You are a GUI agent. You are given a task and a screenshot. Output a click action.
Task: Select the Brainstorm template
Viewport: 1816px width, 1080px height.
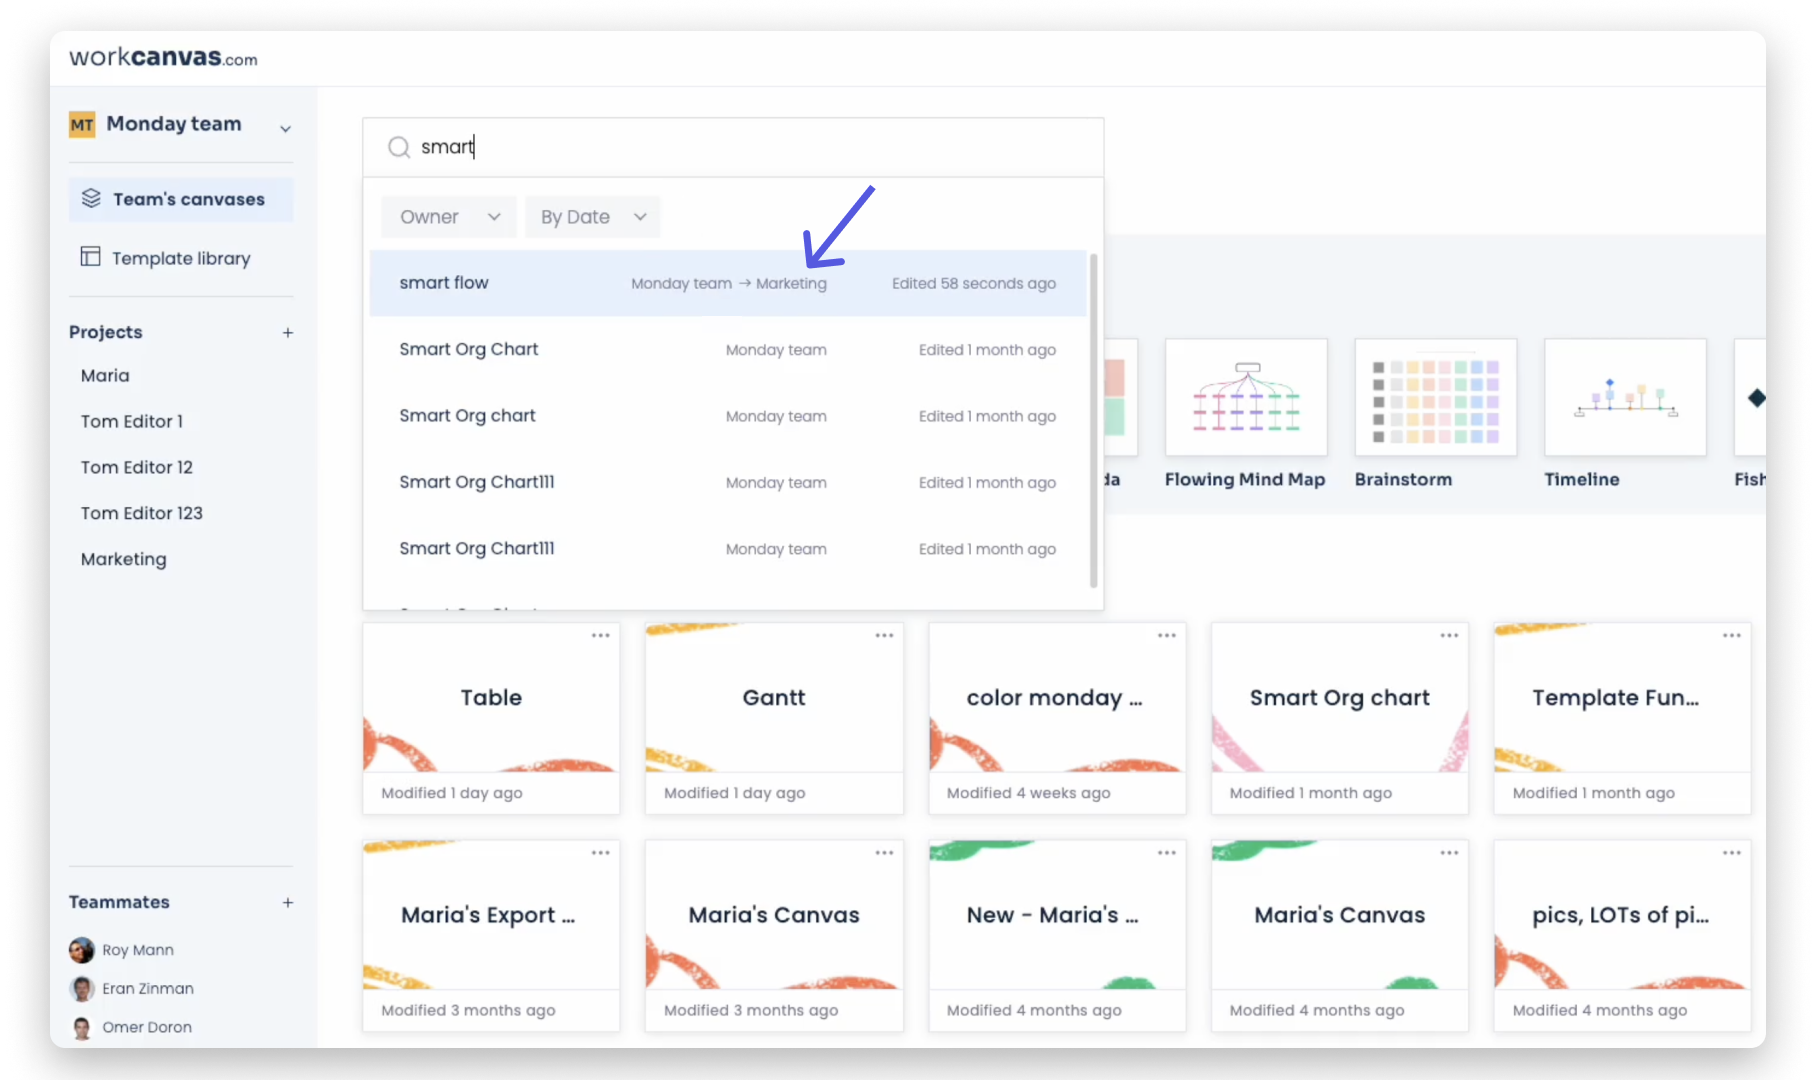1434,397
